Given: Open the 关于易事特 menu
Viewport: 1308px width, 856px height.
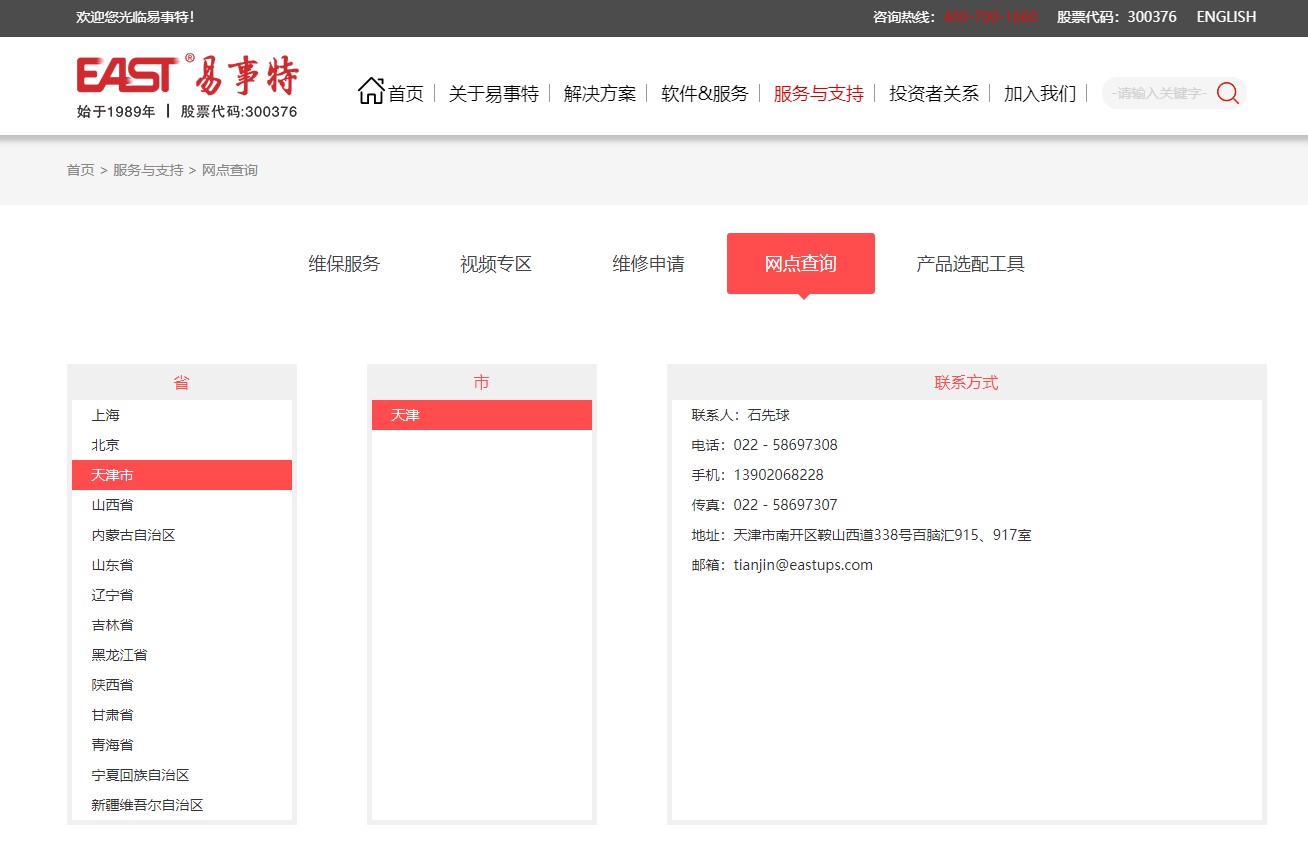Looking at the screenshot, I should point(493,94).
